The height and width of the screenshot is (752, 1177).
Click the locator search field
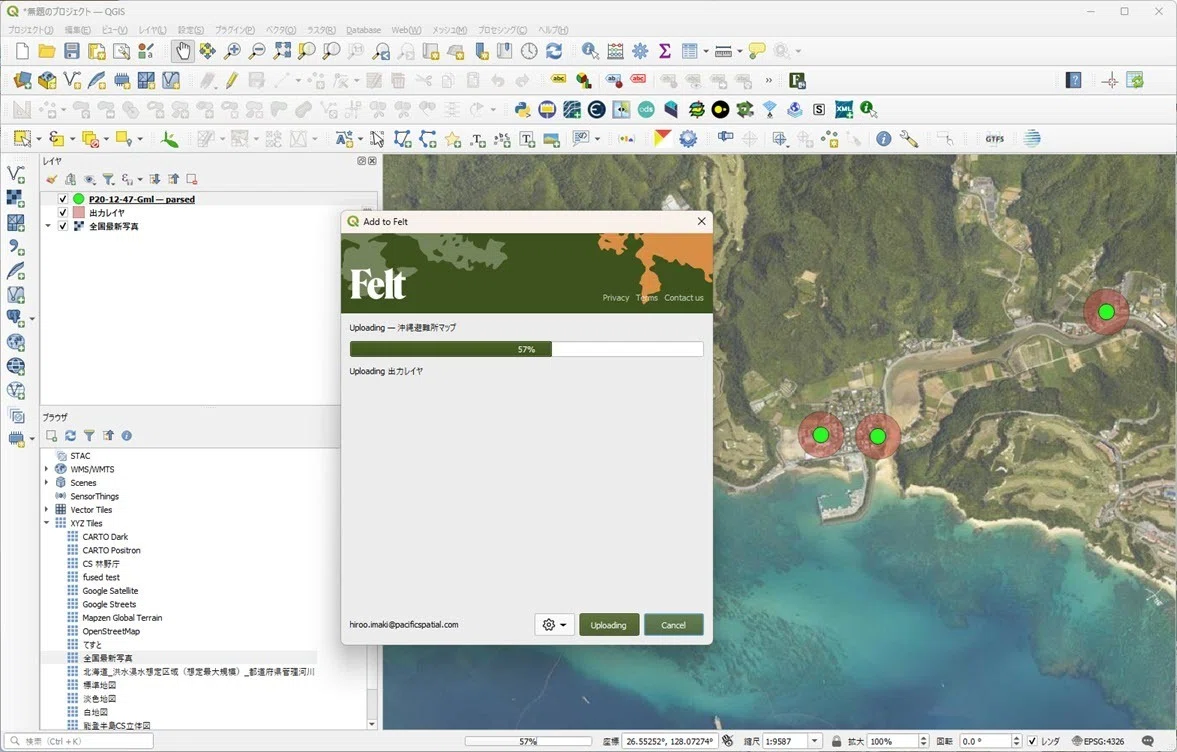click(x=79, y=741)
